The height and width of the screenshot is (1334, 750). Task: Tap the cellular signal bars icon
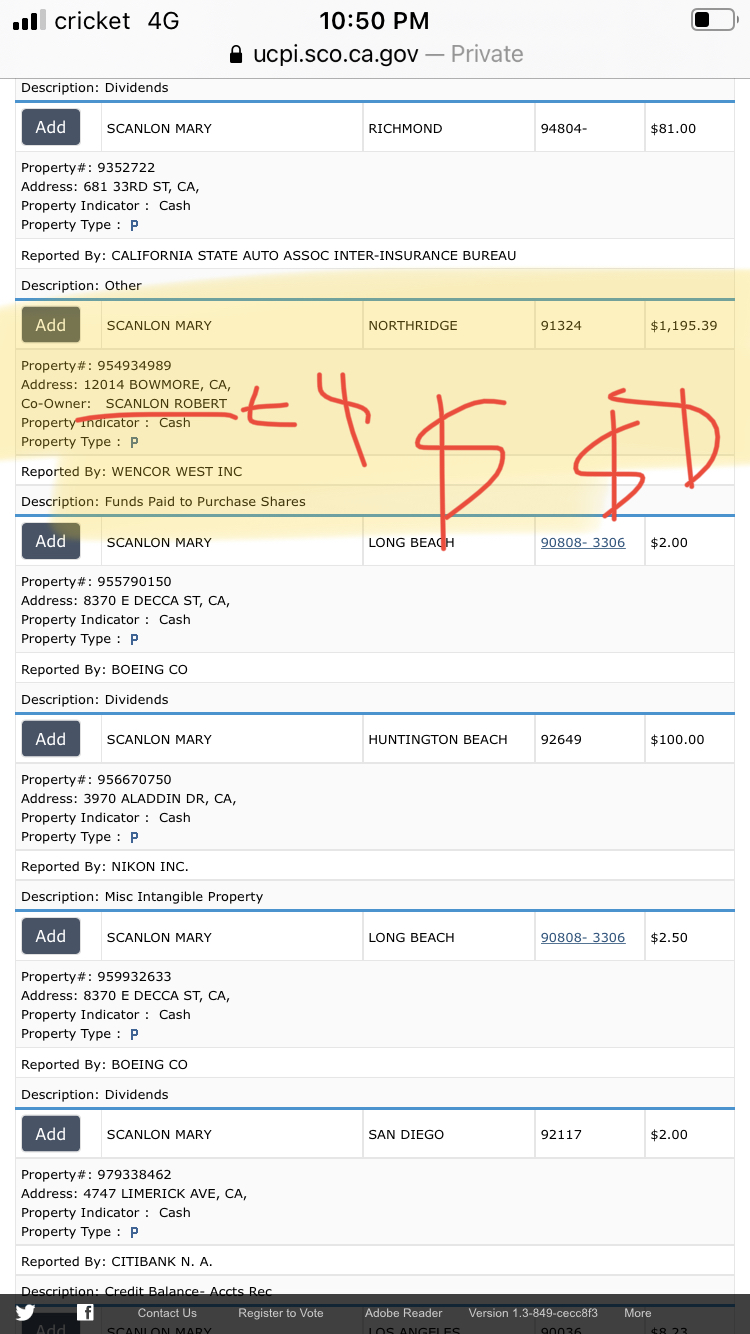coord(29,21)
